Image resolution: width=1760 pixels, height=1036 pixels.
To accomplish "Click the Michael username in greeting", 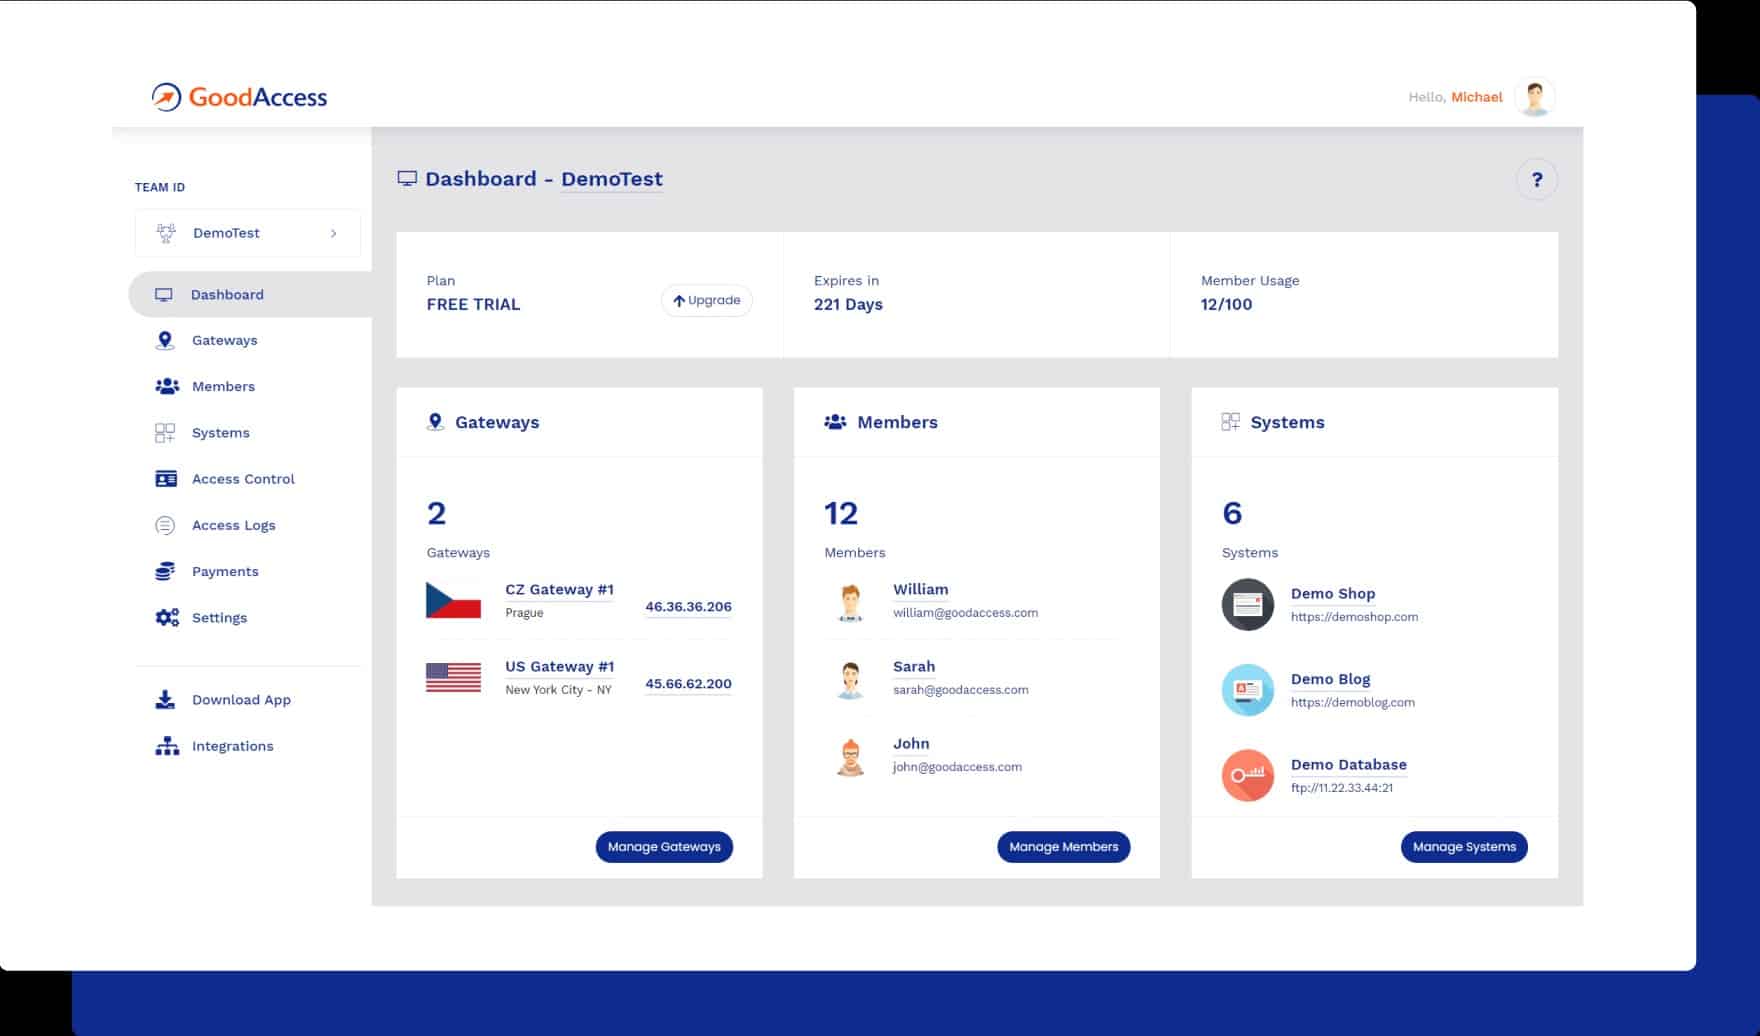I will [1477, 97].
